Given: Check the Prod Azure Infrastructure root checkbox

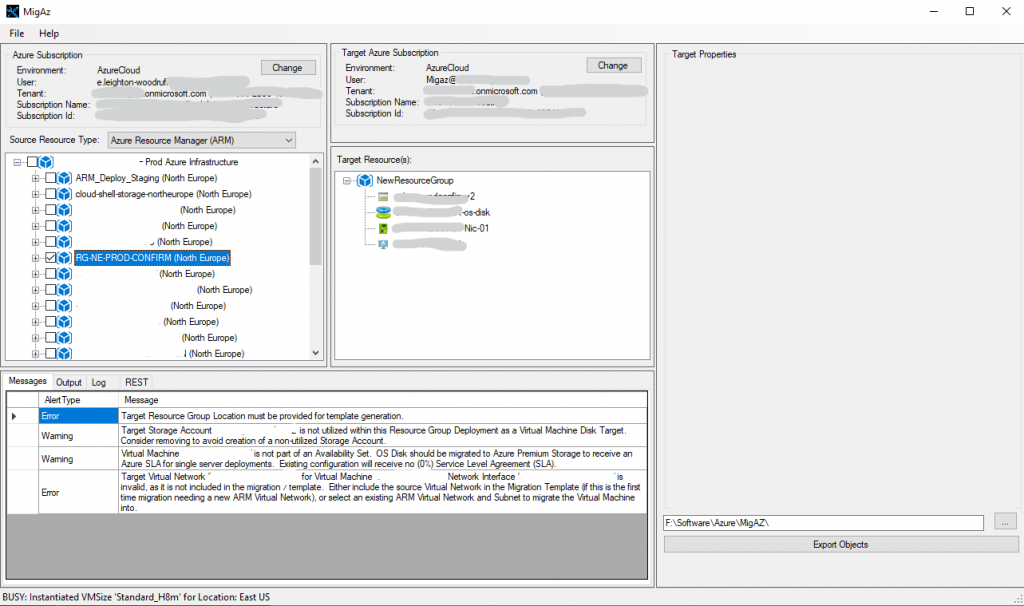Looking at the screenshot, I should (32, 162).
